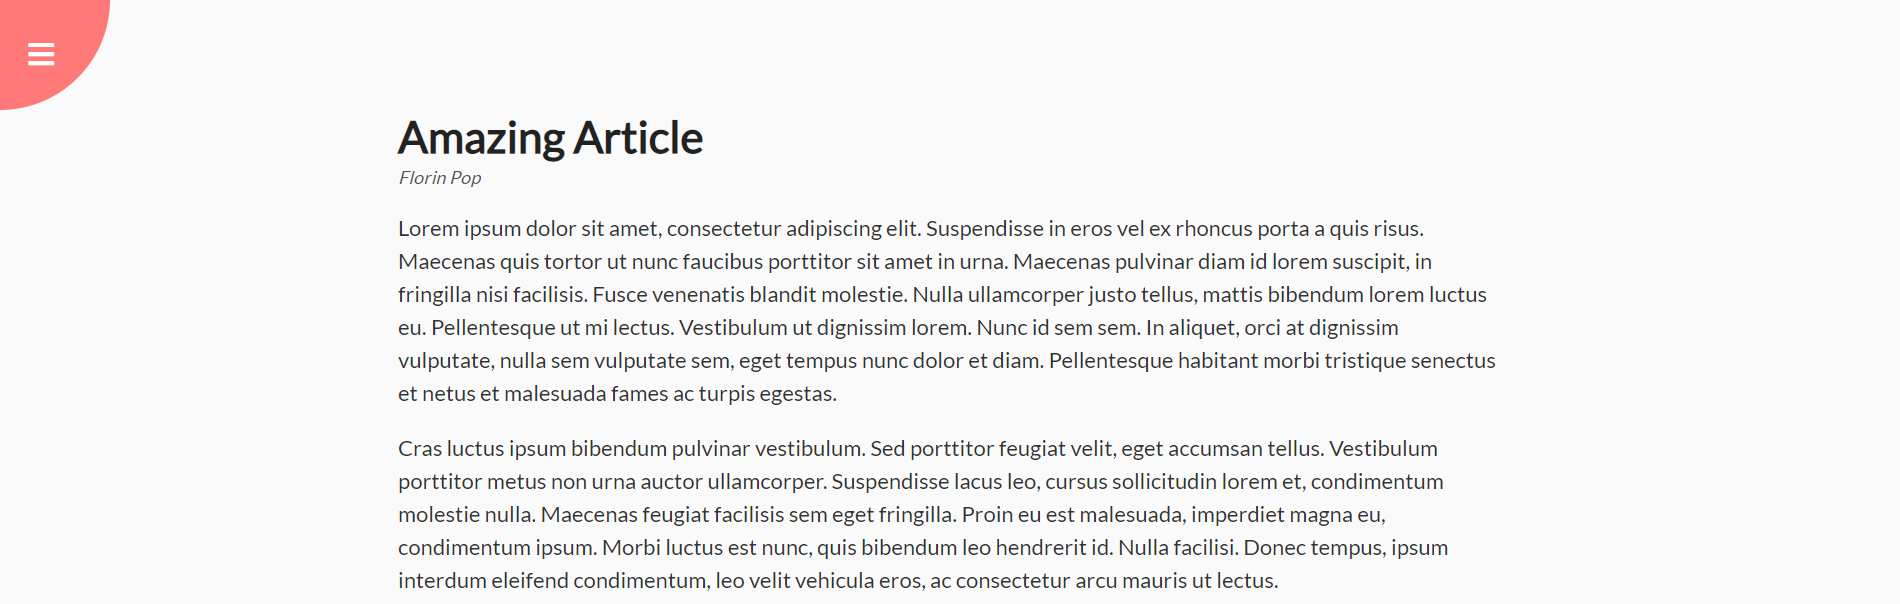Screen dimensions: 1900x604
Task: Click 'Sed porttitor feugiat velit' sentence
Action: coord(992,449)
